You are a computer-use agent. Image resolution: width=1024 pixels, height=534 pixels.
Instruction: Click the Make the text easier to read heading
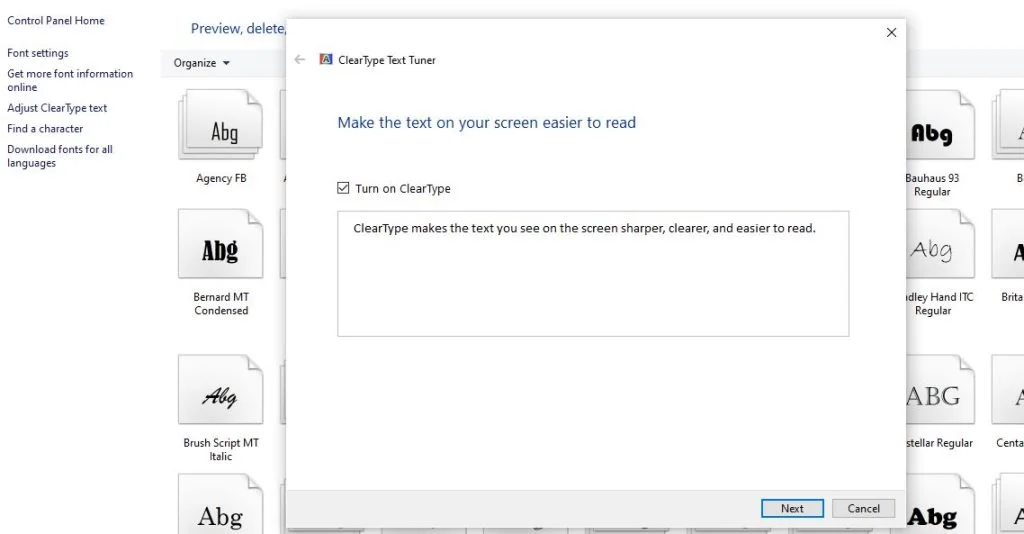tap(487, 123)
